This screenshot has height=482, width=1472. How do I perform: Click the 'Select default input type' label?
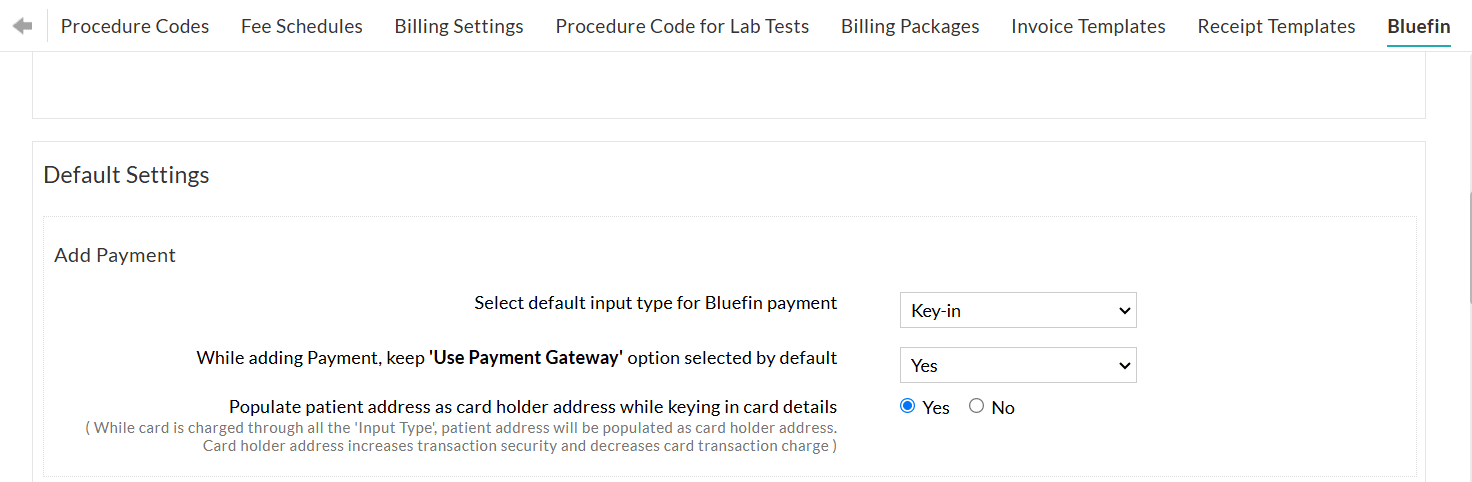(655, 303)
